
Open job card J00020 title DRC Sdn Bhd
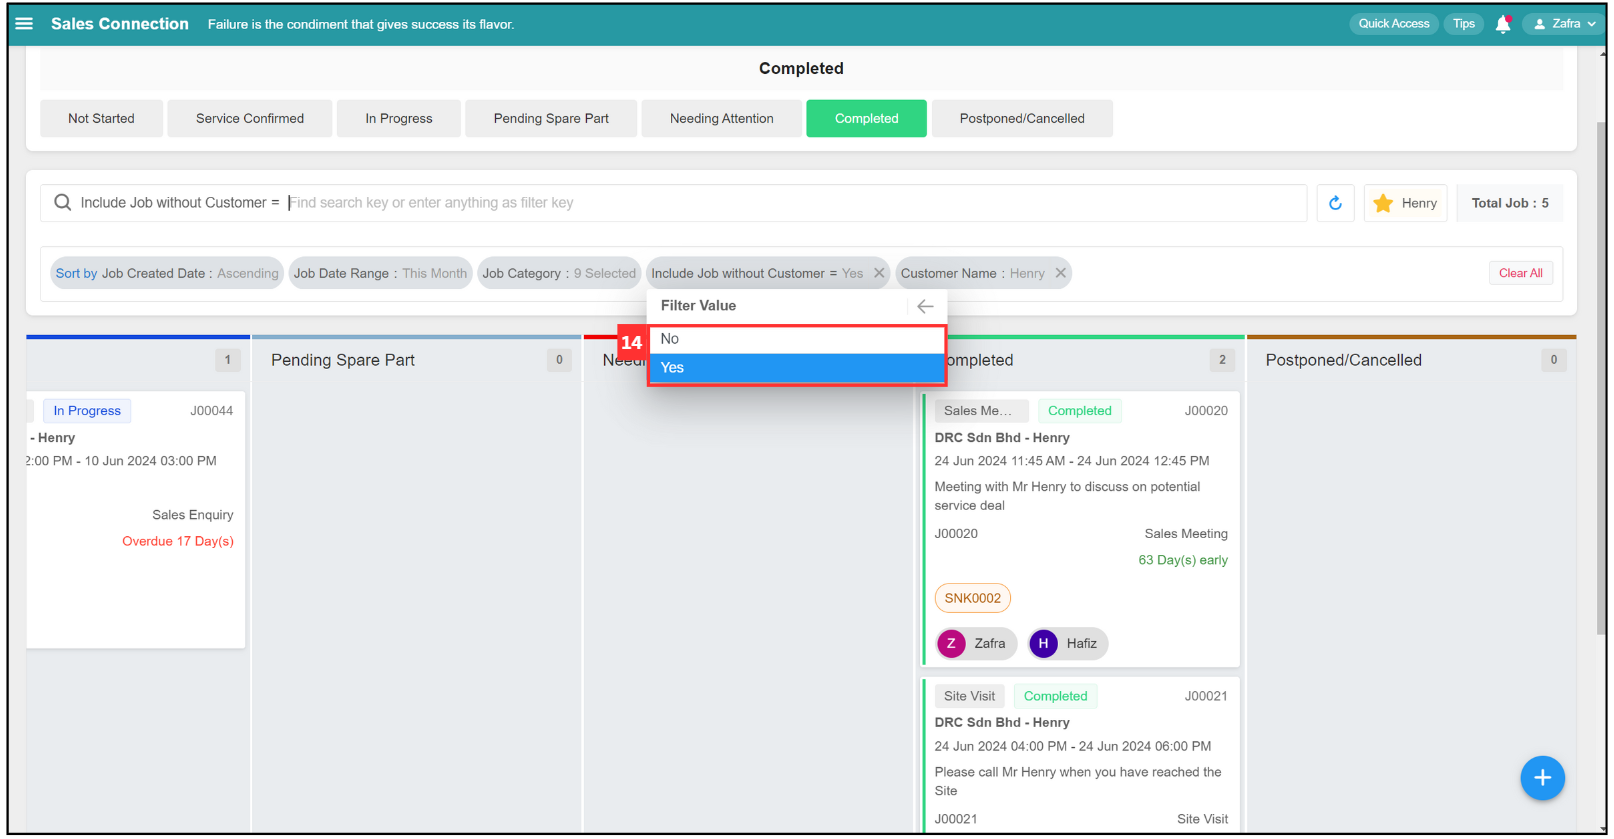pyautogui.click(x=1002, y=438)
